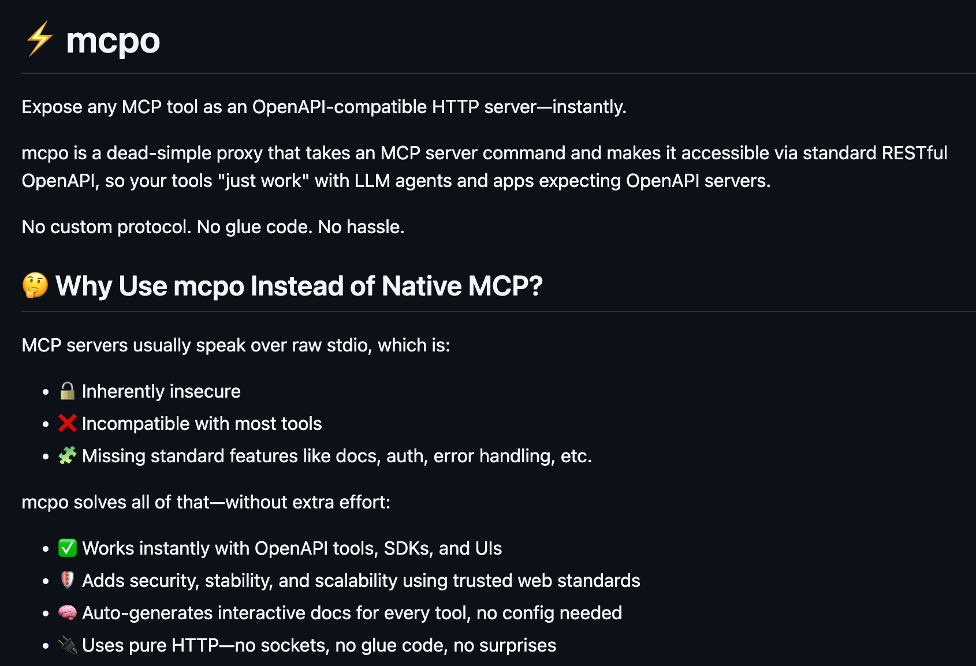Viewport: 976px width, 666px height.
Task: Click the lightning bolt emoji beside mcpo
Action: tap(39, 40)
